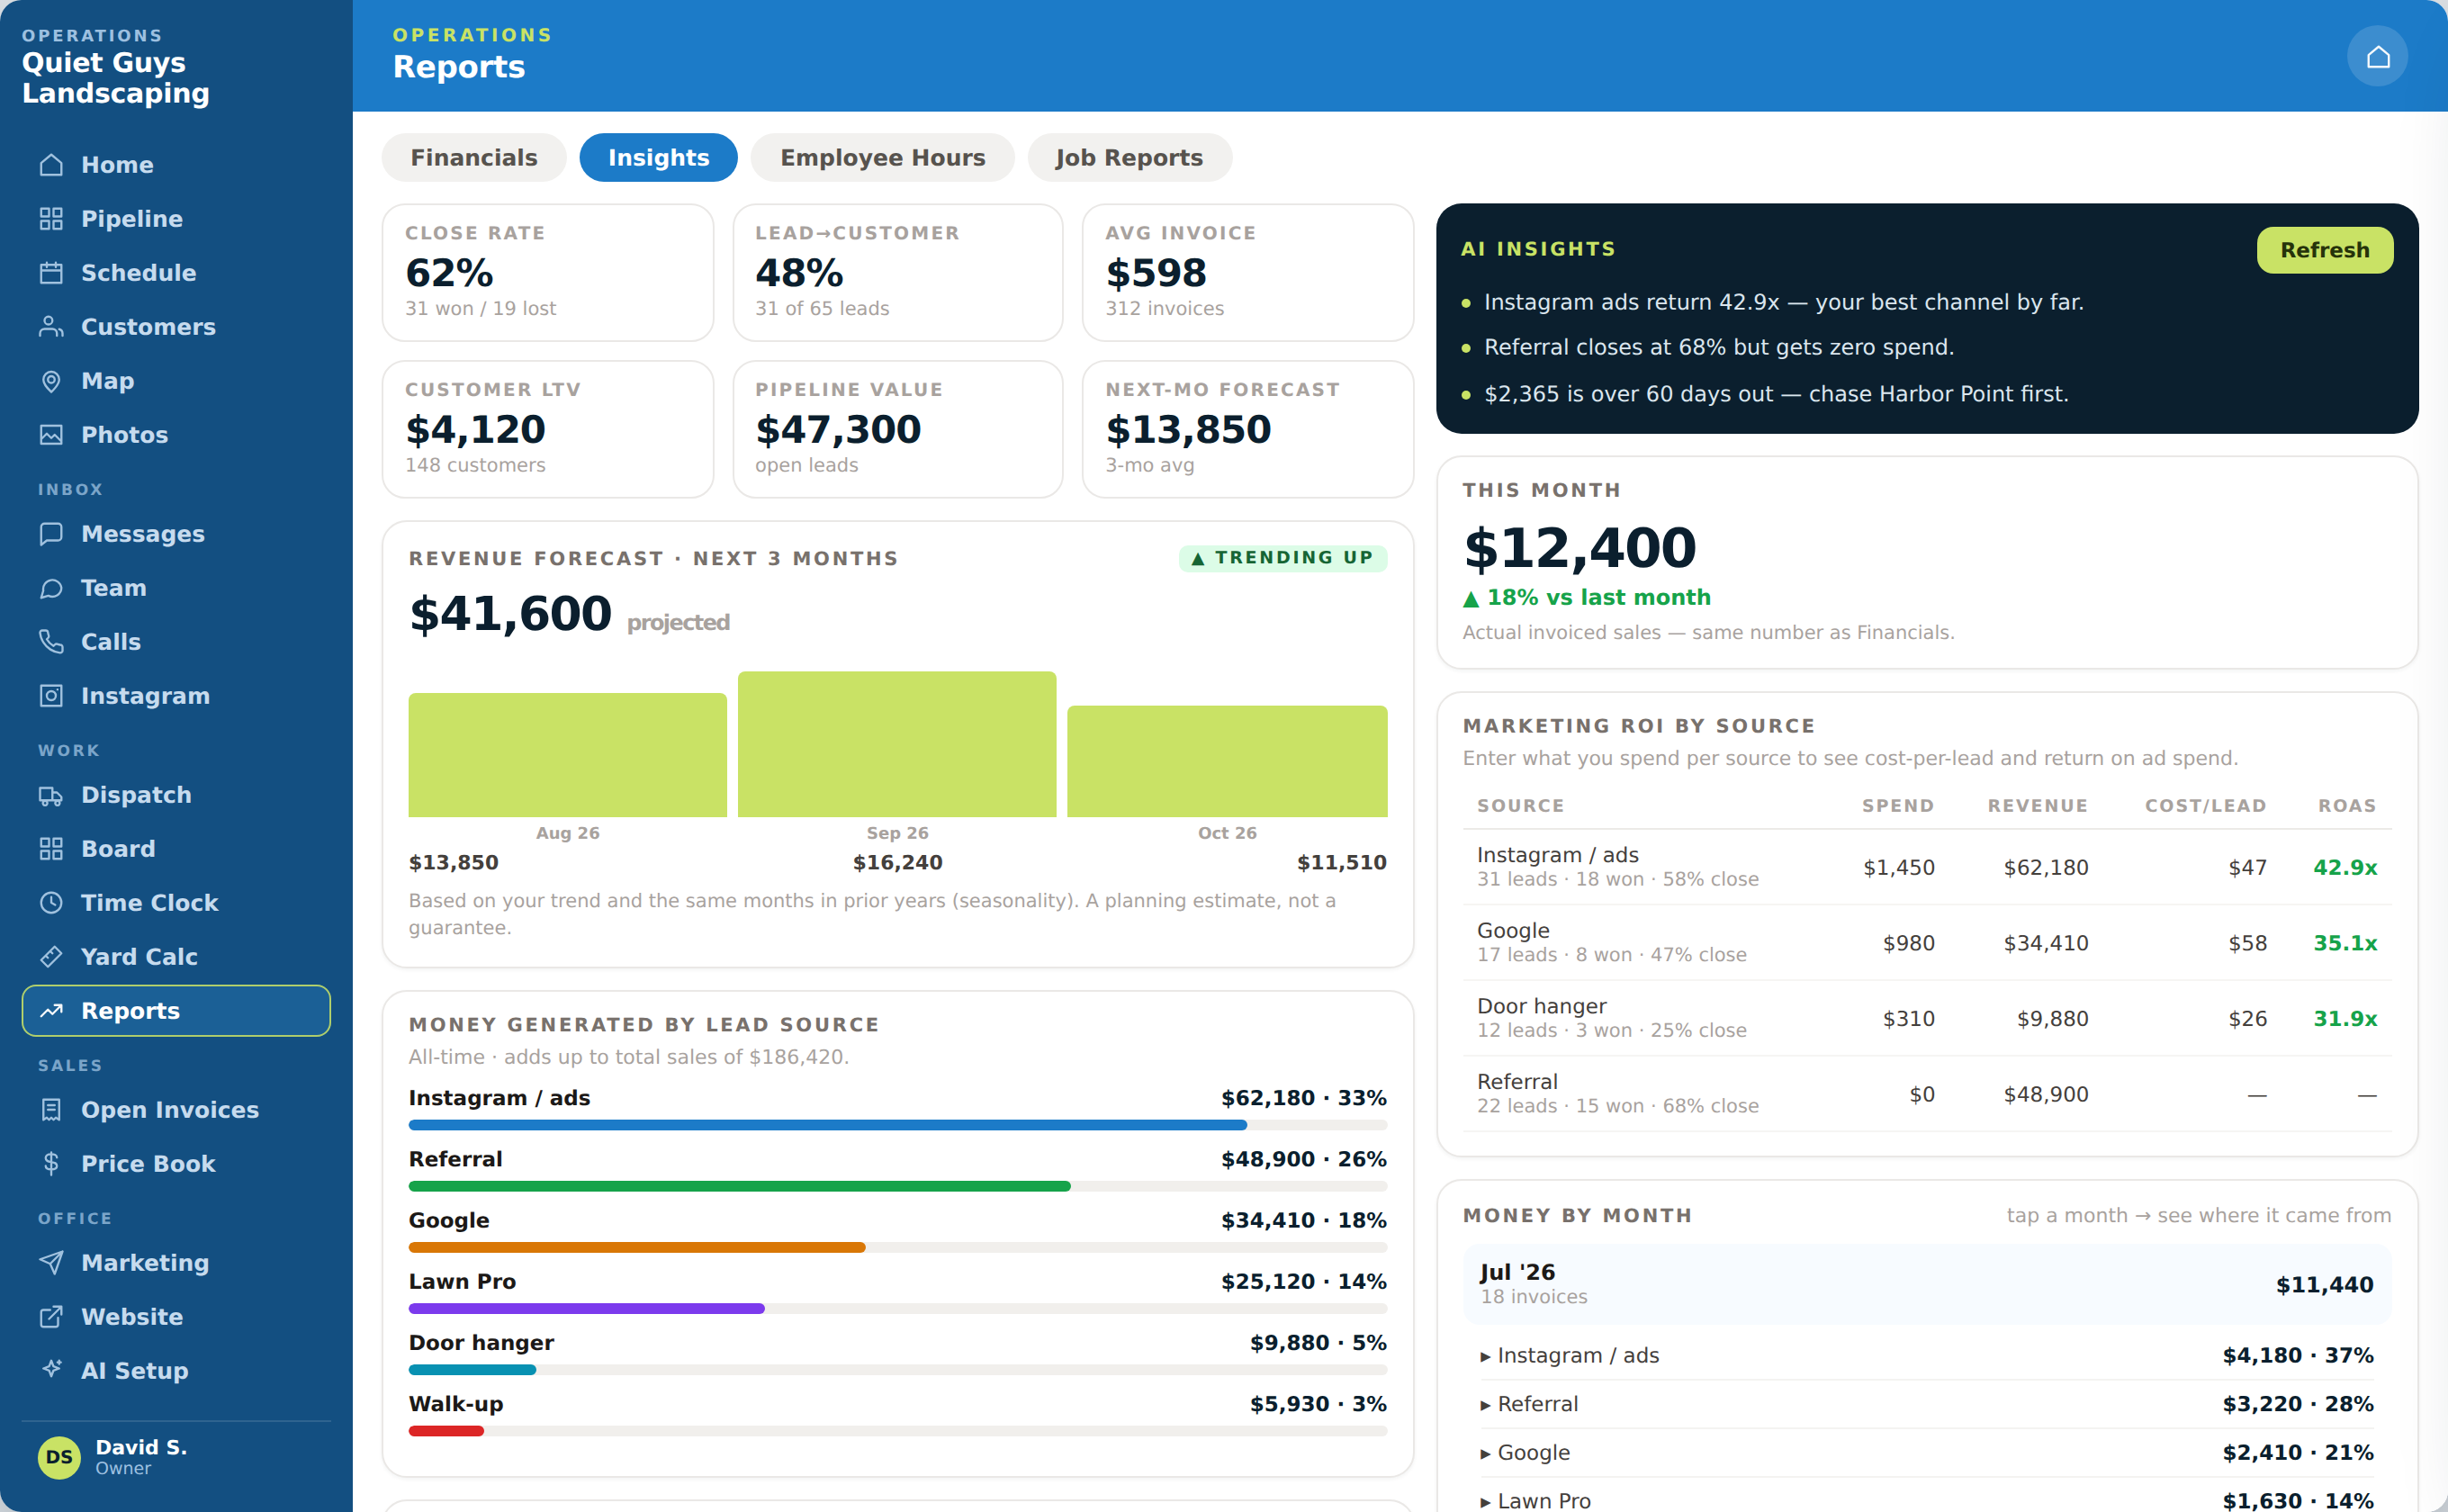Click the Board grid icon
This screenshot has width=2448, height=1512.
[51, 849]
